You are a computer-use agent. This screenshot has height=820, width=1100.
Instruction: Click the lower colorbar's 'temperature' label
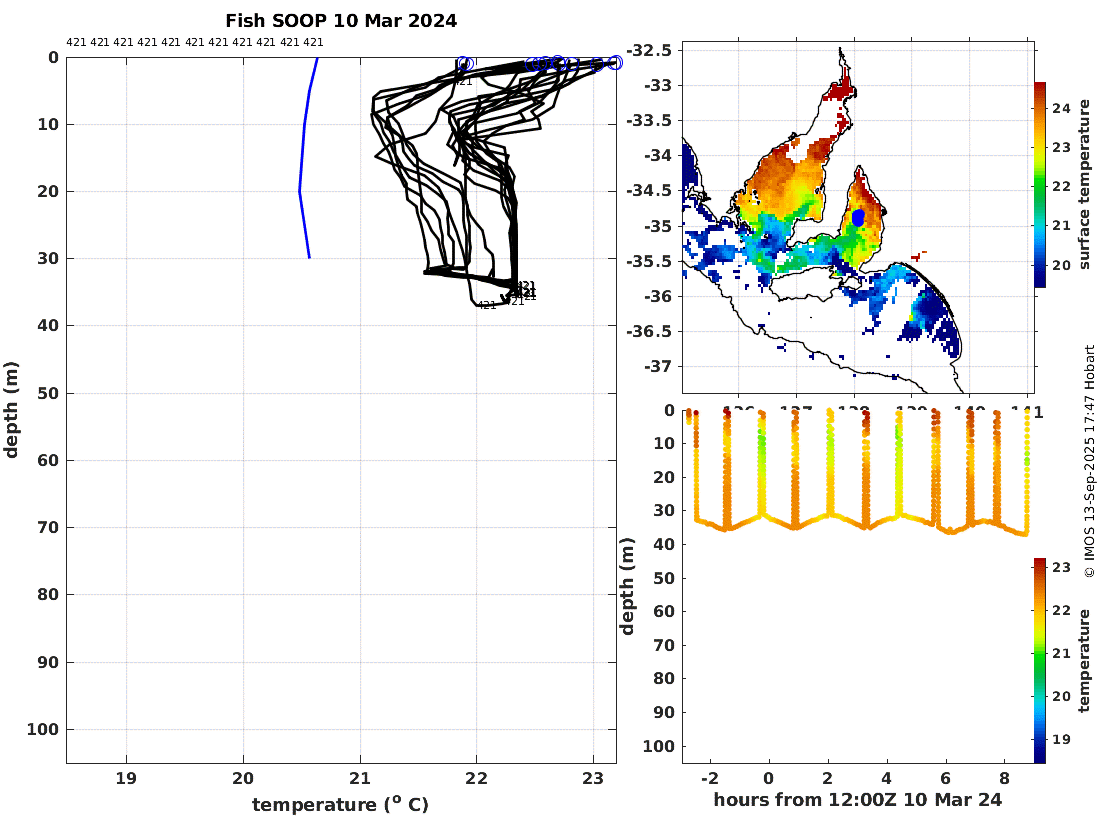point(1085,661)
